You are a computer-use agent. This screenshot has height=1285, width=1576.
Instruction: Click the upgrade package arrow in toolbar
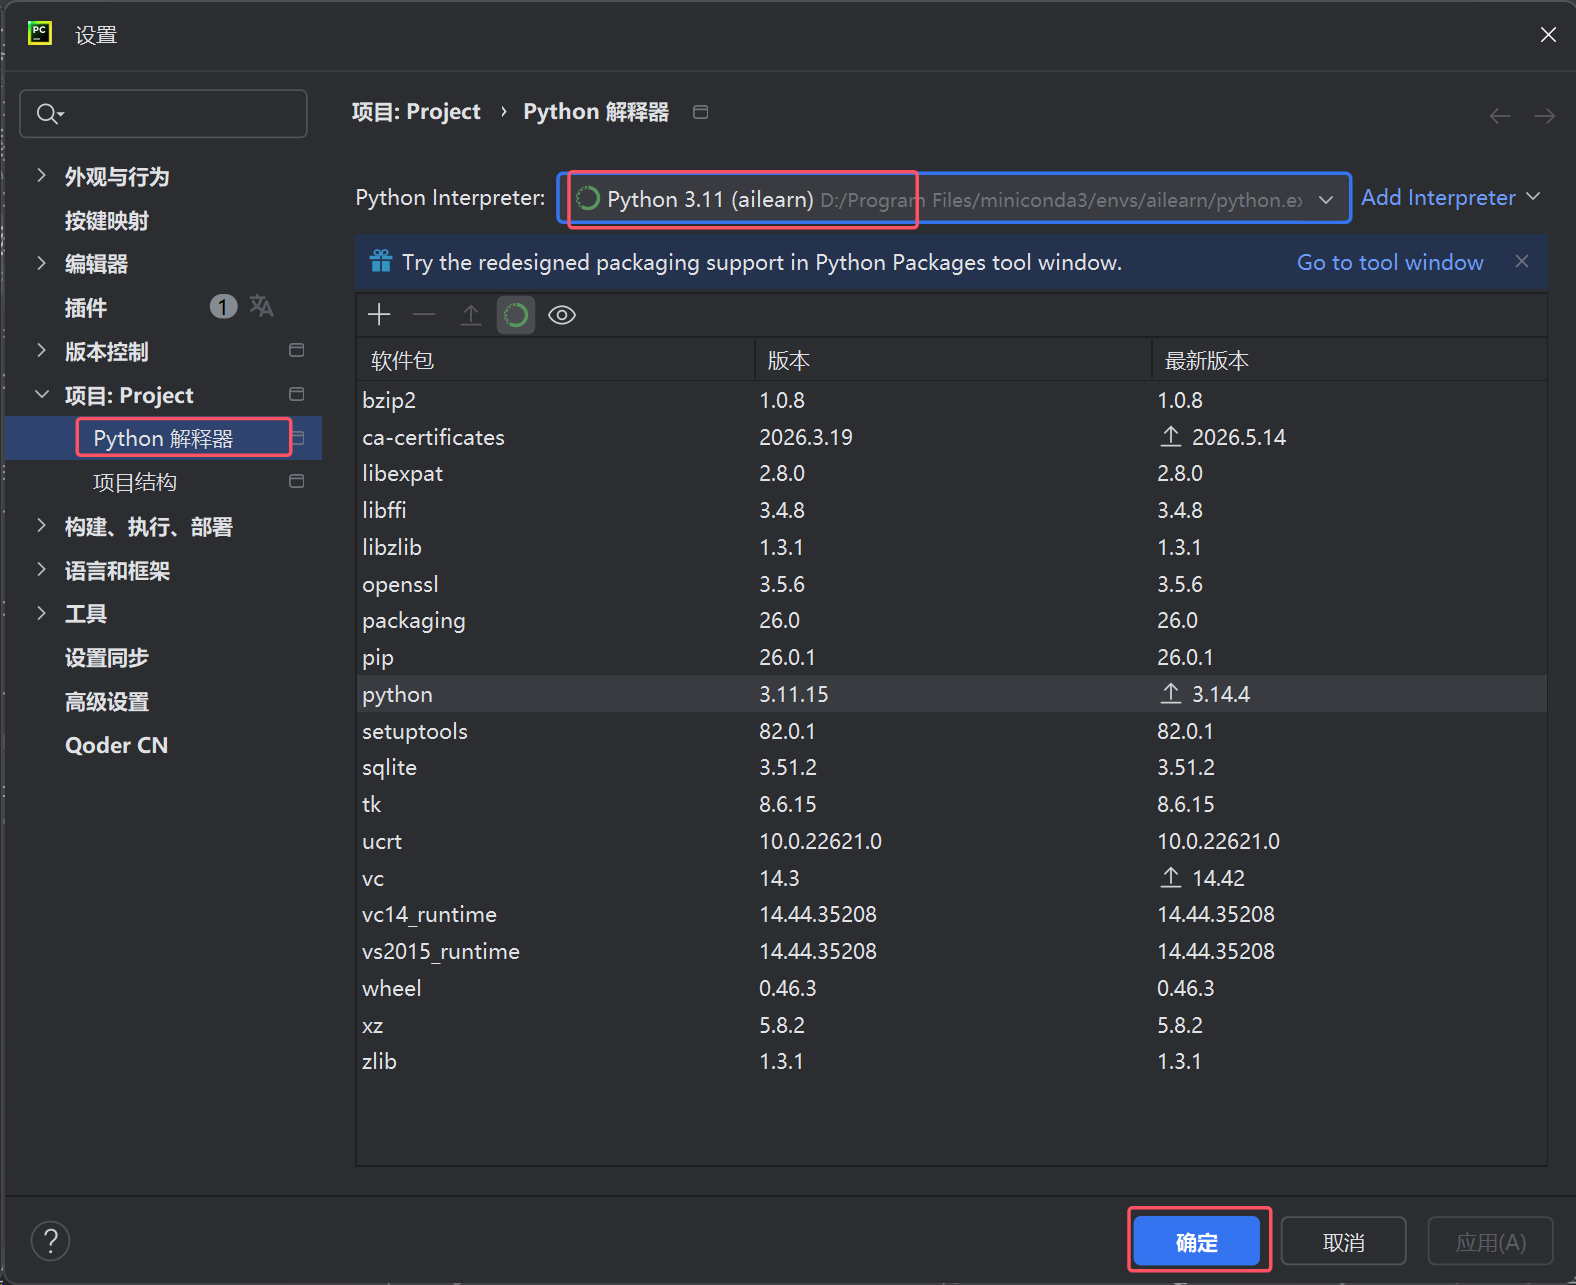click(x=470, y=315)
